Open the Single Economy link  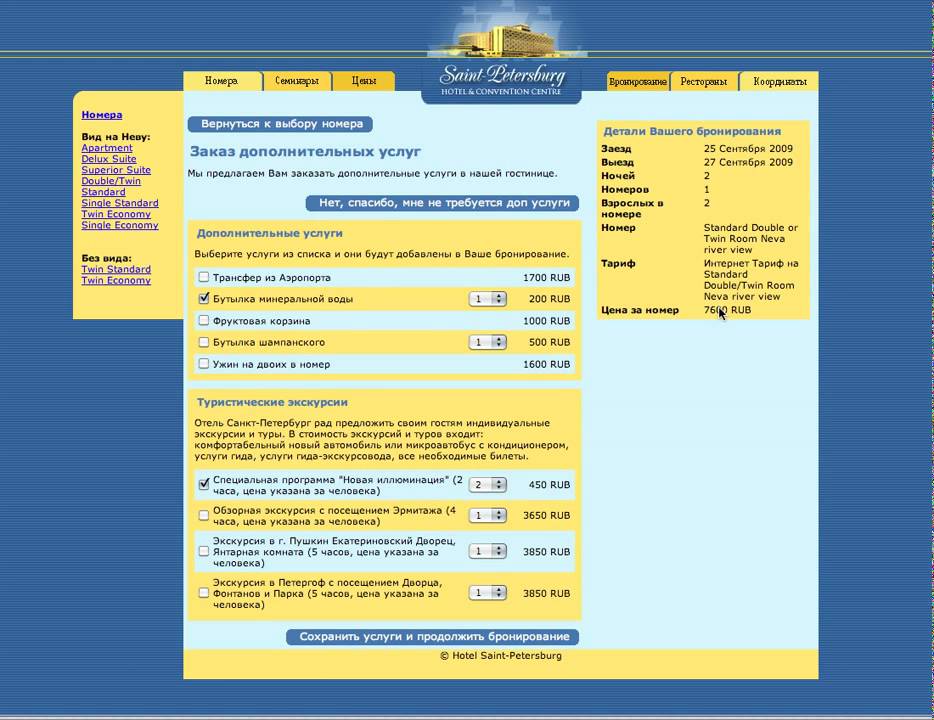pos(120,225)
